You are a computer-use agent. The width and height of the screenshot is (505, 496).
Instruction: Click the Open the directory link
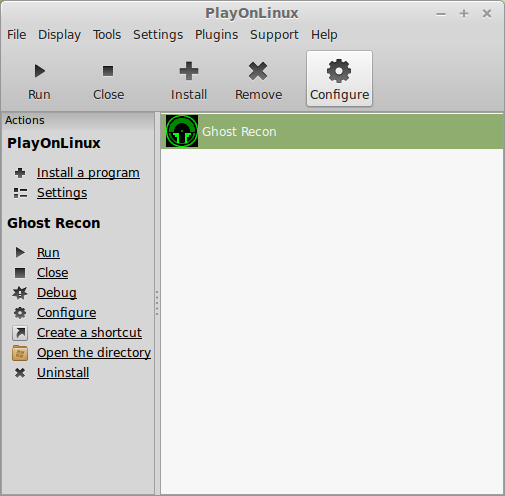click(x=94, y=353)
